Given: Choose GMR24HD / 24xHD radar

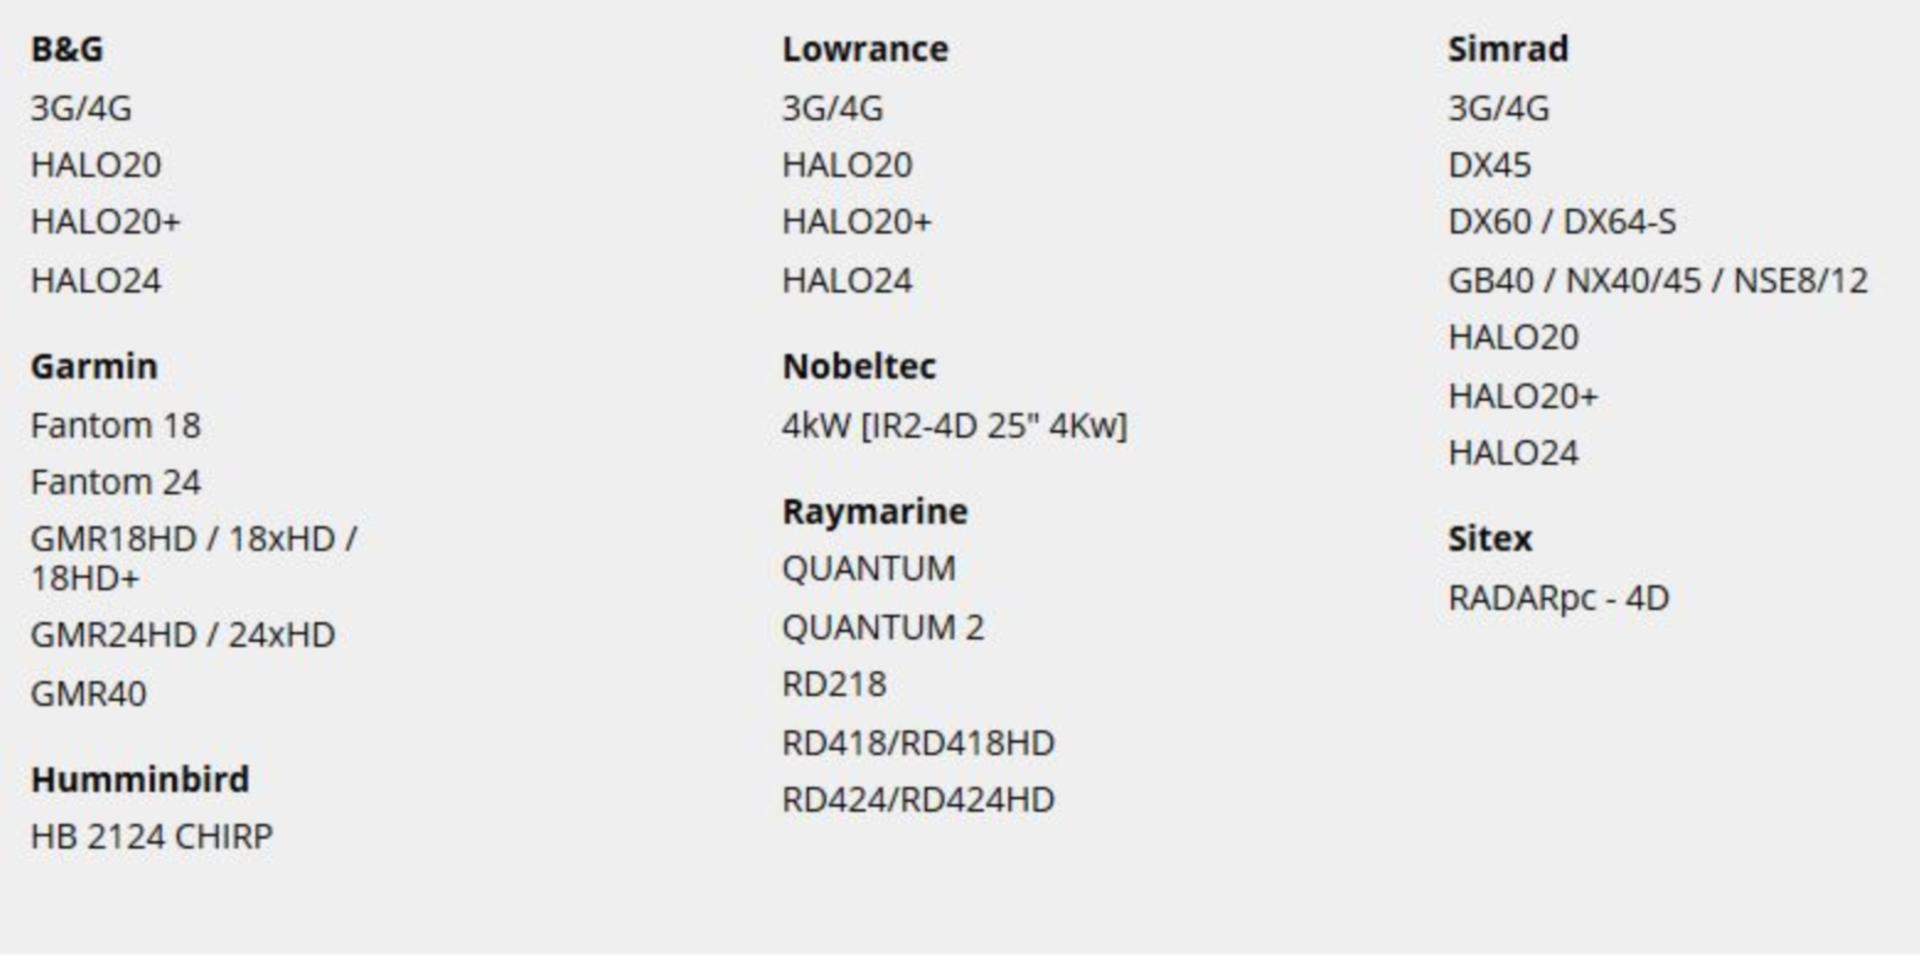Looking at the screenshot, I should coord(183,635).
